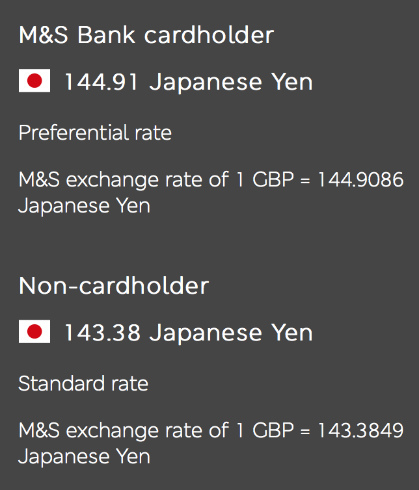Click the red circle in the lower flag

click(x=34, y=332)
